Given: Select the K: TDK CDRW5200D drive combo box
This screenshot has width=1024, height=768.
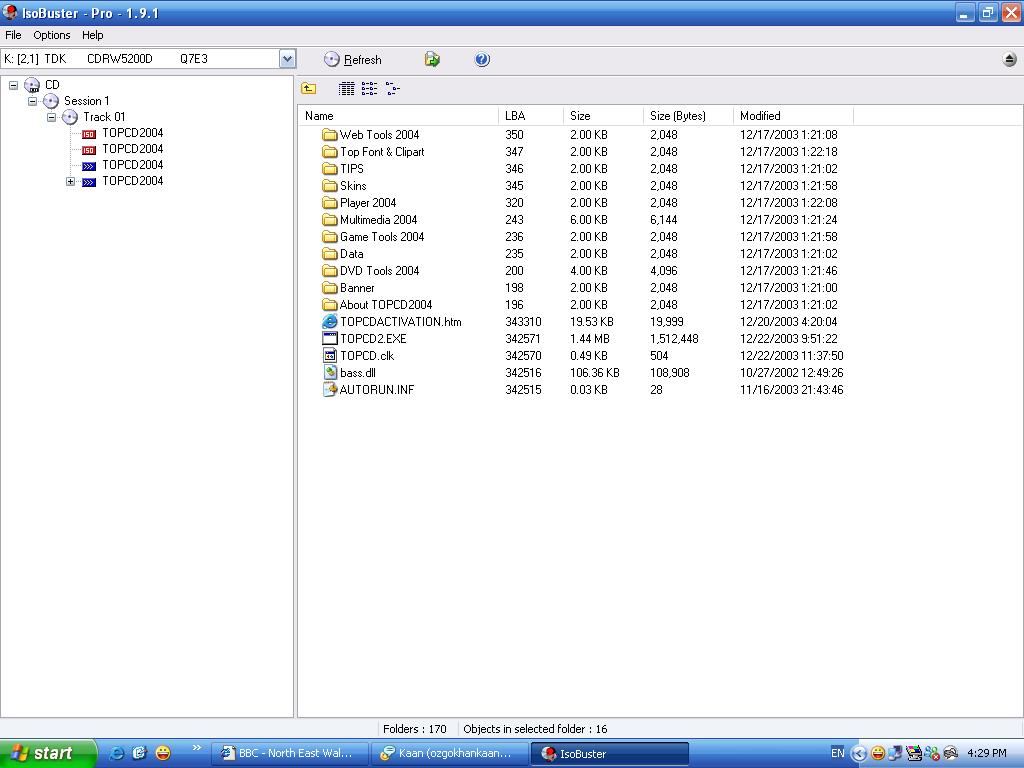Looking at the screenshot, I should click(x=148, y=59).
